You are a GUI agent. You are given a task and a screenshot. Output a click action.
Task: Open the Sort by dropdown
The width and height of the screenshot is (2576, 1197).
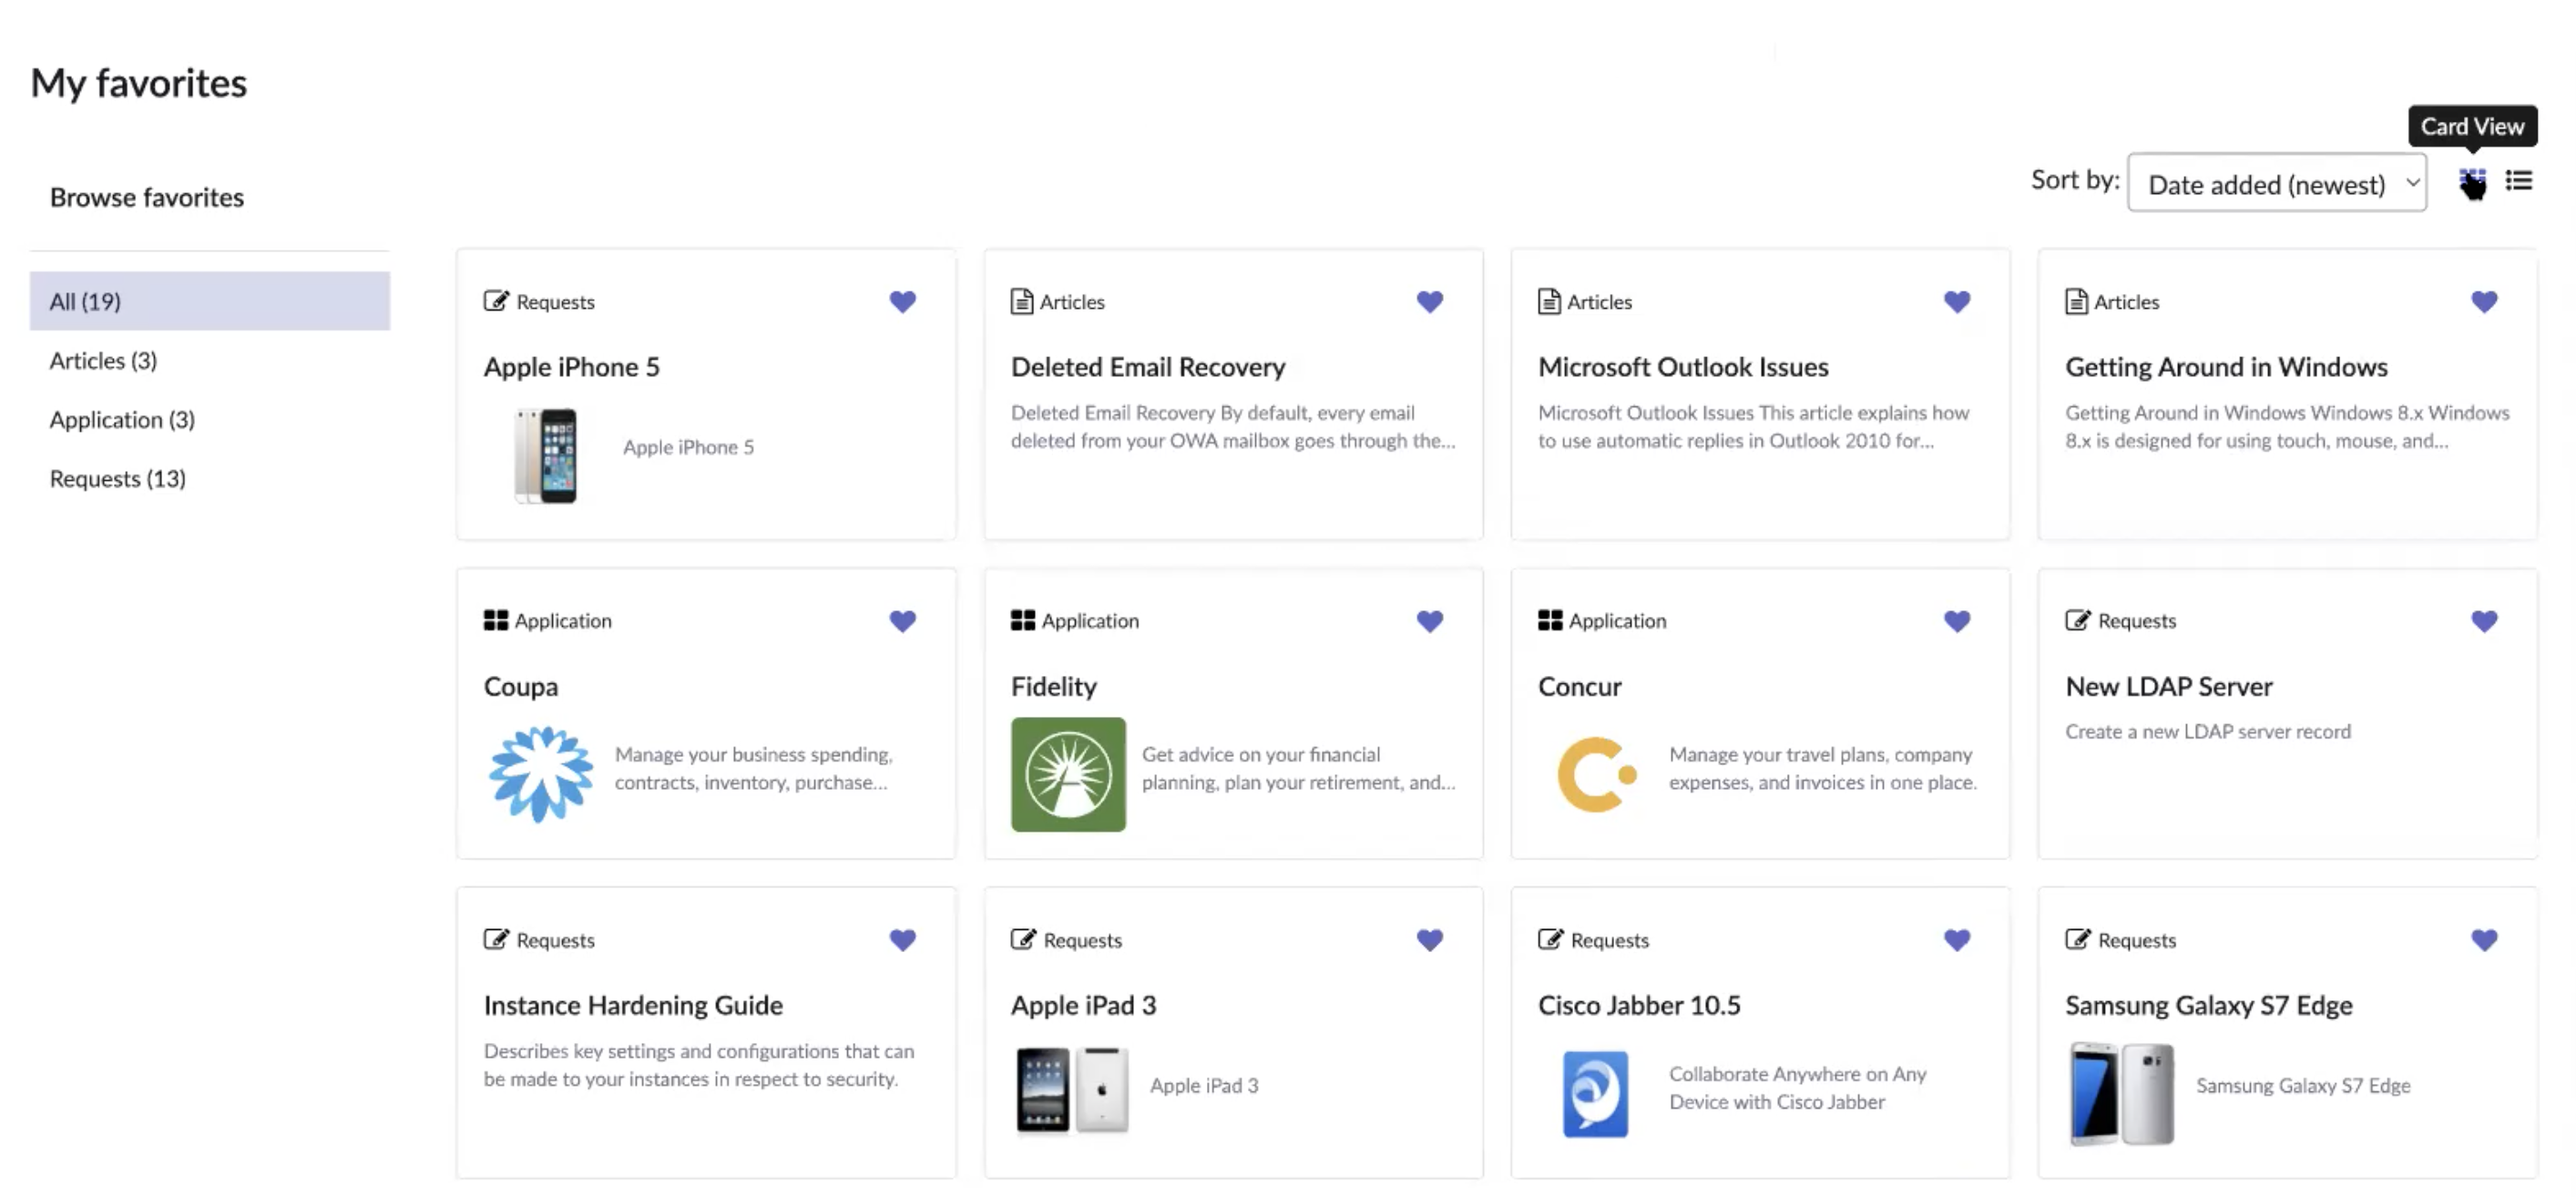tap(2276, 183)
